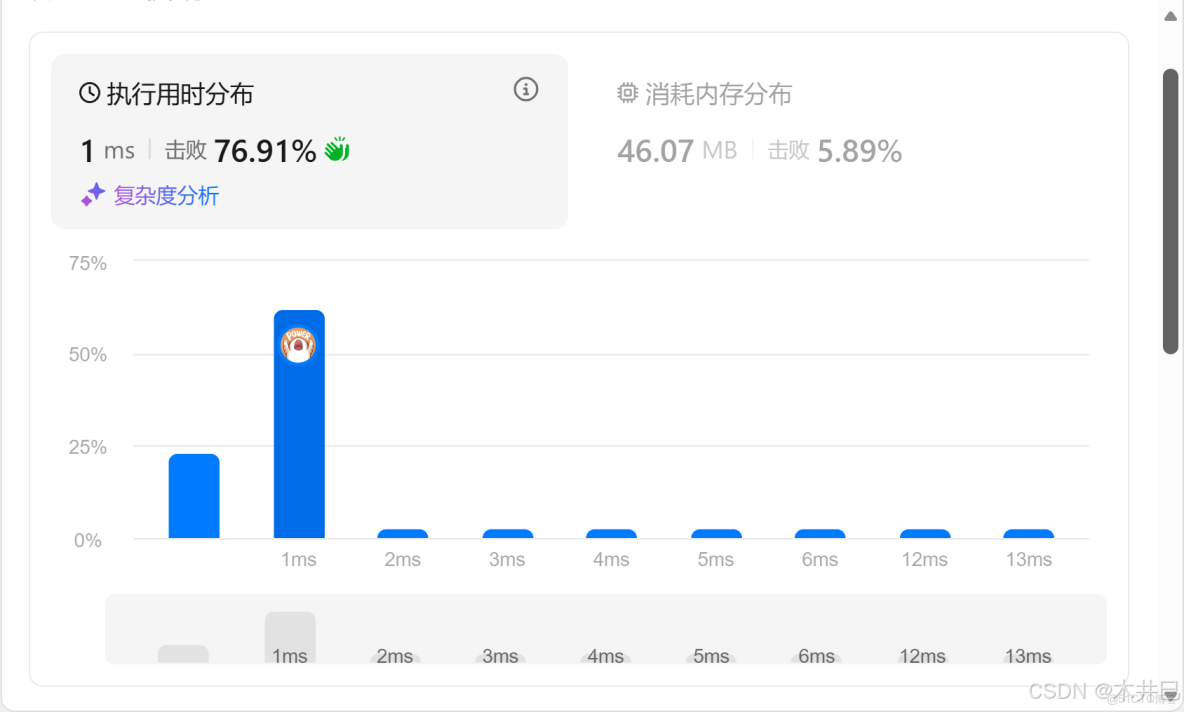This screenshot has height=712, width=1184.
Task: Click the POWER badge on the tallest 1ms bar
Action: [297, 344]
